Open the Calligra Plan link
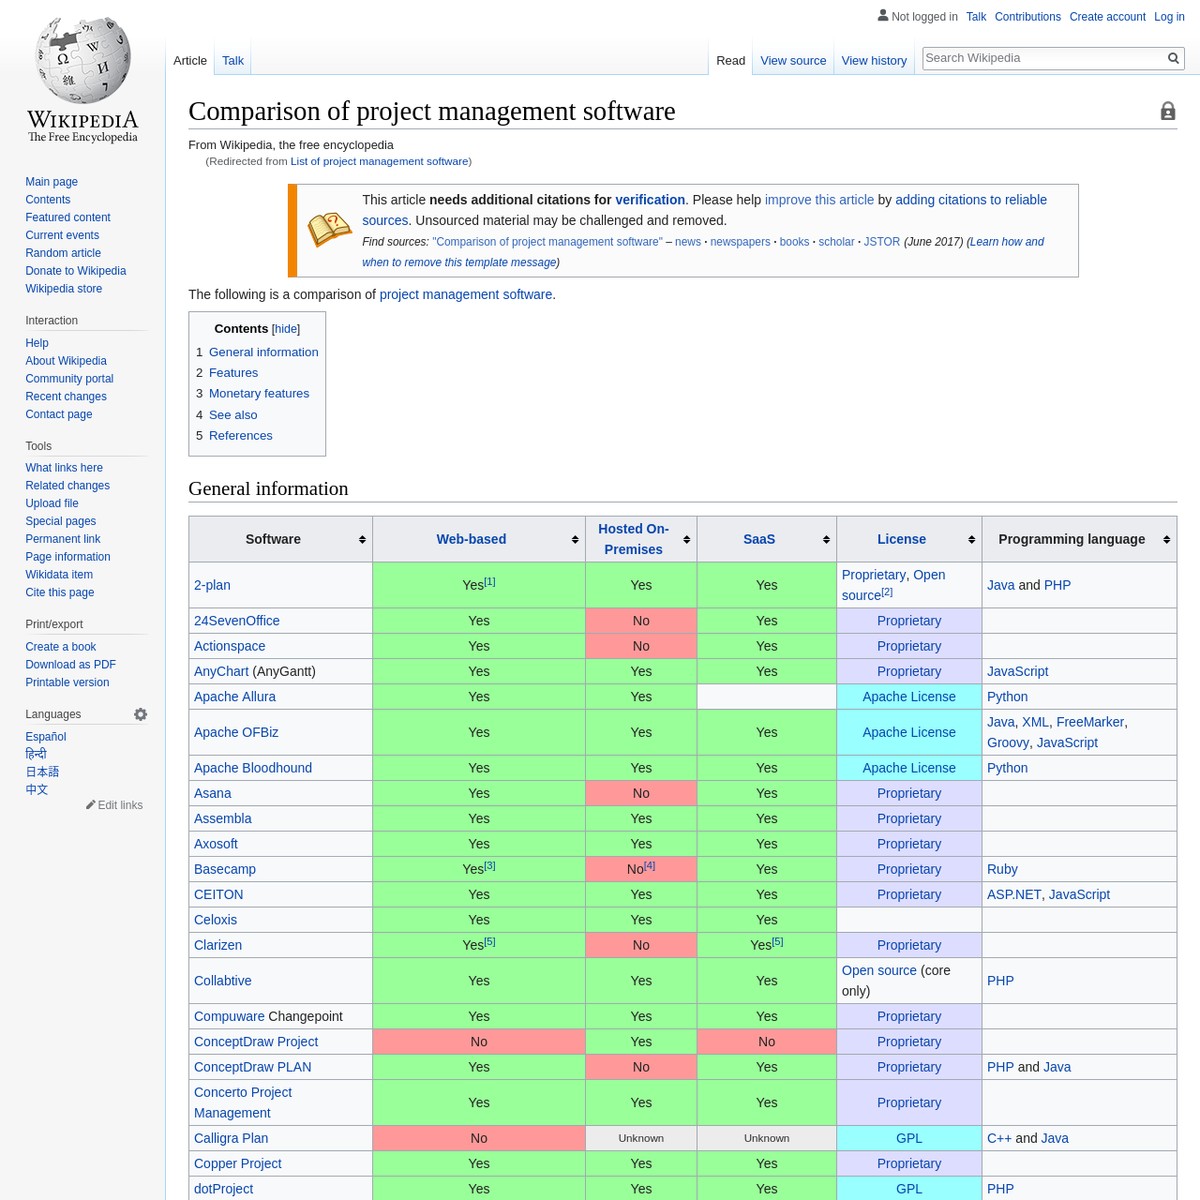This screenshot has width=1200, height=1200. (231, 1138)
